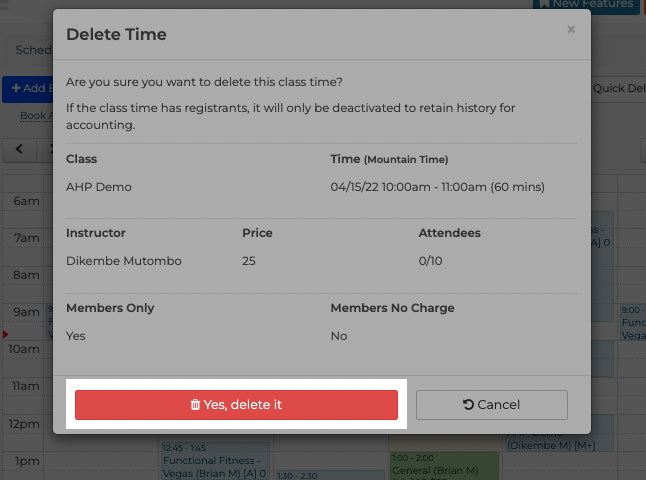Close the Delete Time dialog with X
Viewport: 646px width, 480px height.
(x=571, y=29)
